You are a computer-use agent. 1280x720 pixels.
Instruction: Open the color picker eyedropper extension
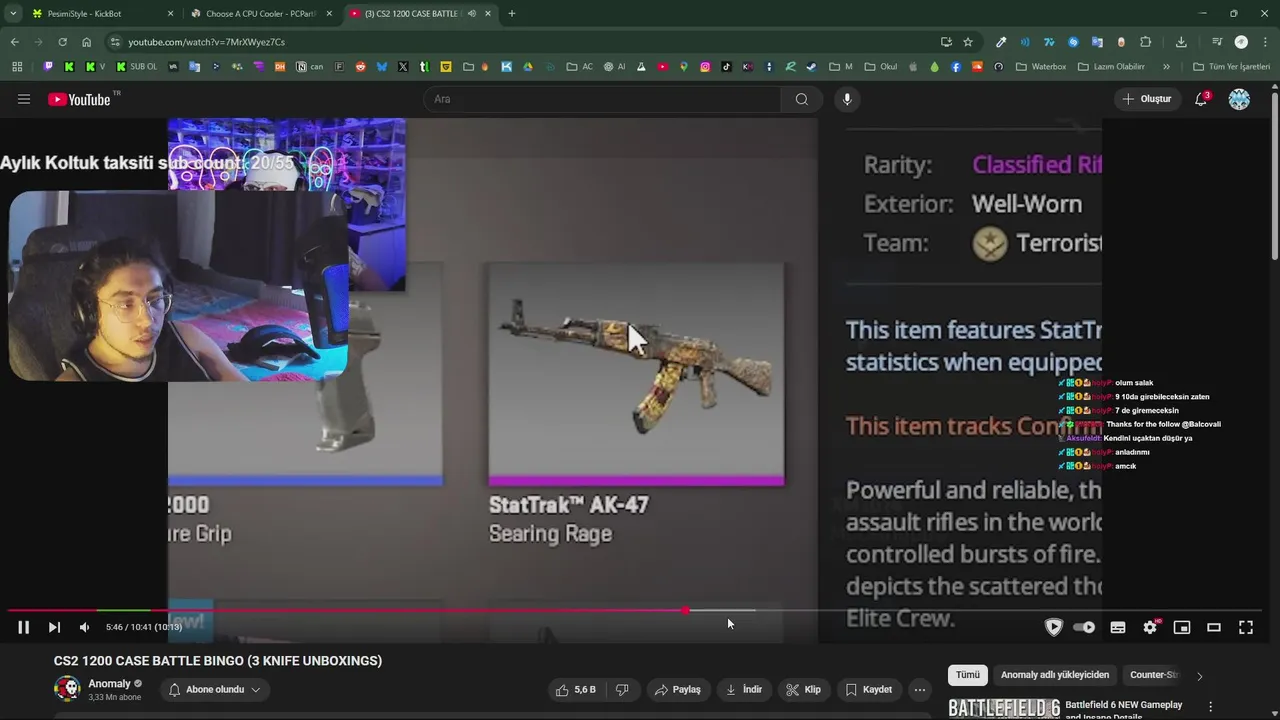[1001, 42]
